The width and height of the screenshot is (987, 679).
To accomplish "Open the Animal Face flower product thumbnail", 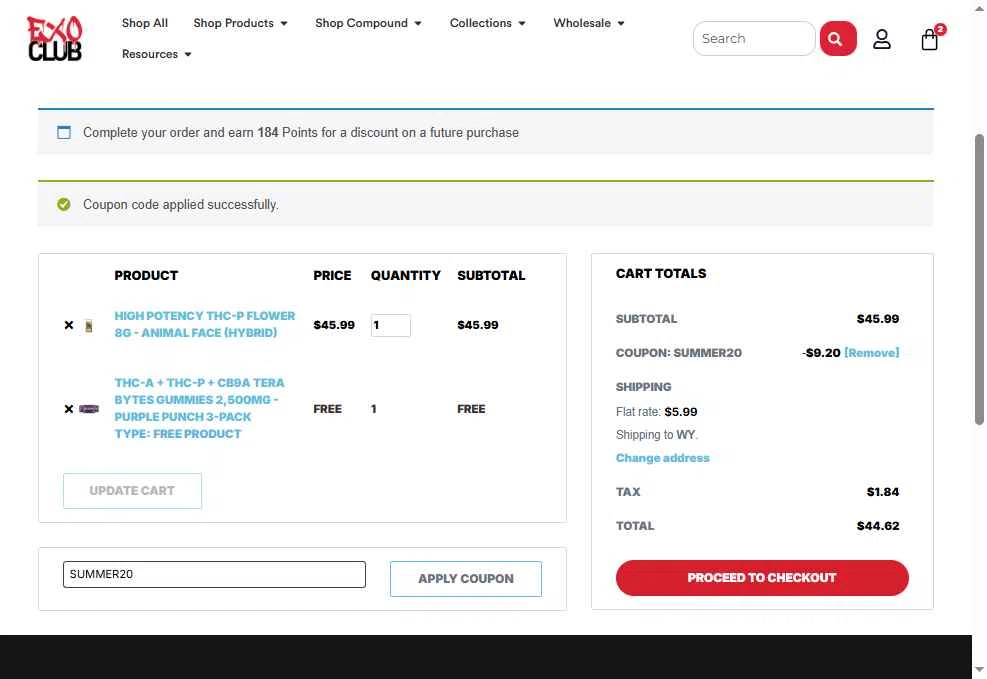I will (x=89, y=325).
